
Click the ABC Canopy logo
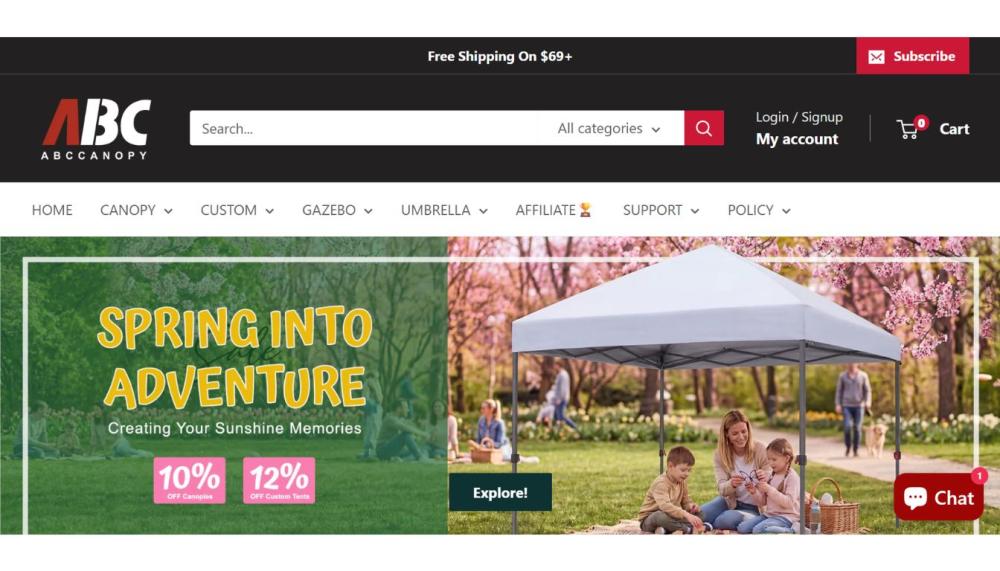pos(96,129)
